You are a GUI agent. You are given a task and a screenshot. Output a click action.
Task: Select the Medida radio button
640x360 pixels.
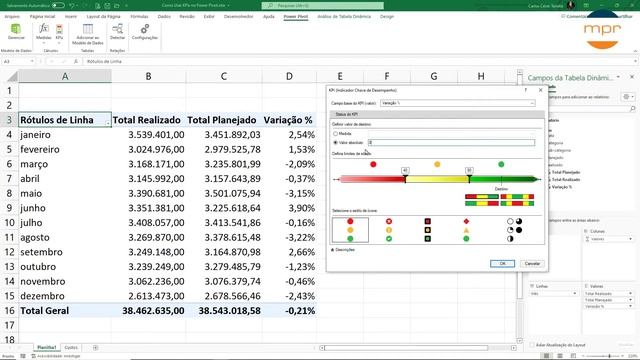[x=336, y=133]
